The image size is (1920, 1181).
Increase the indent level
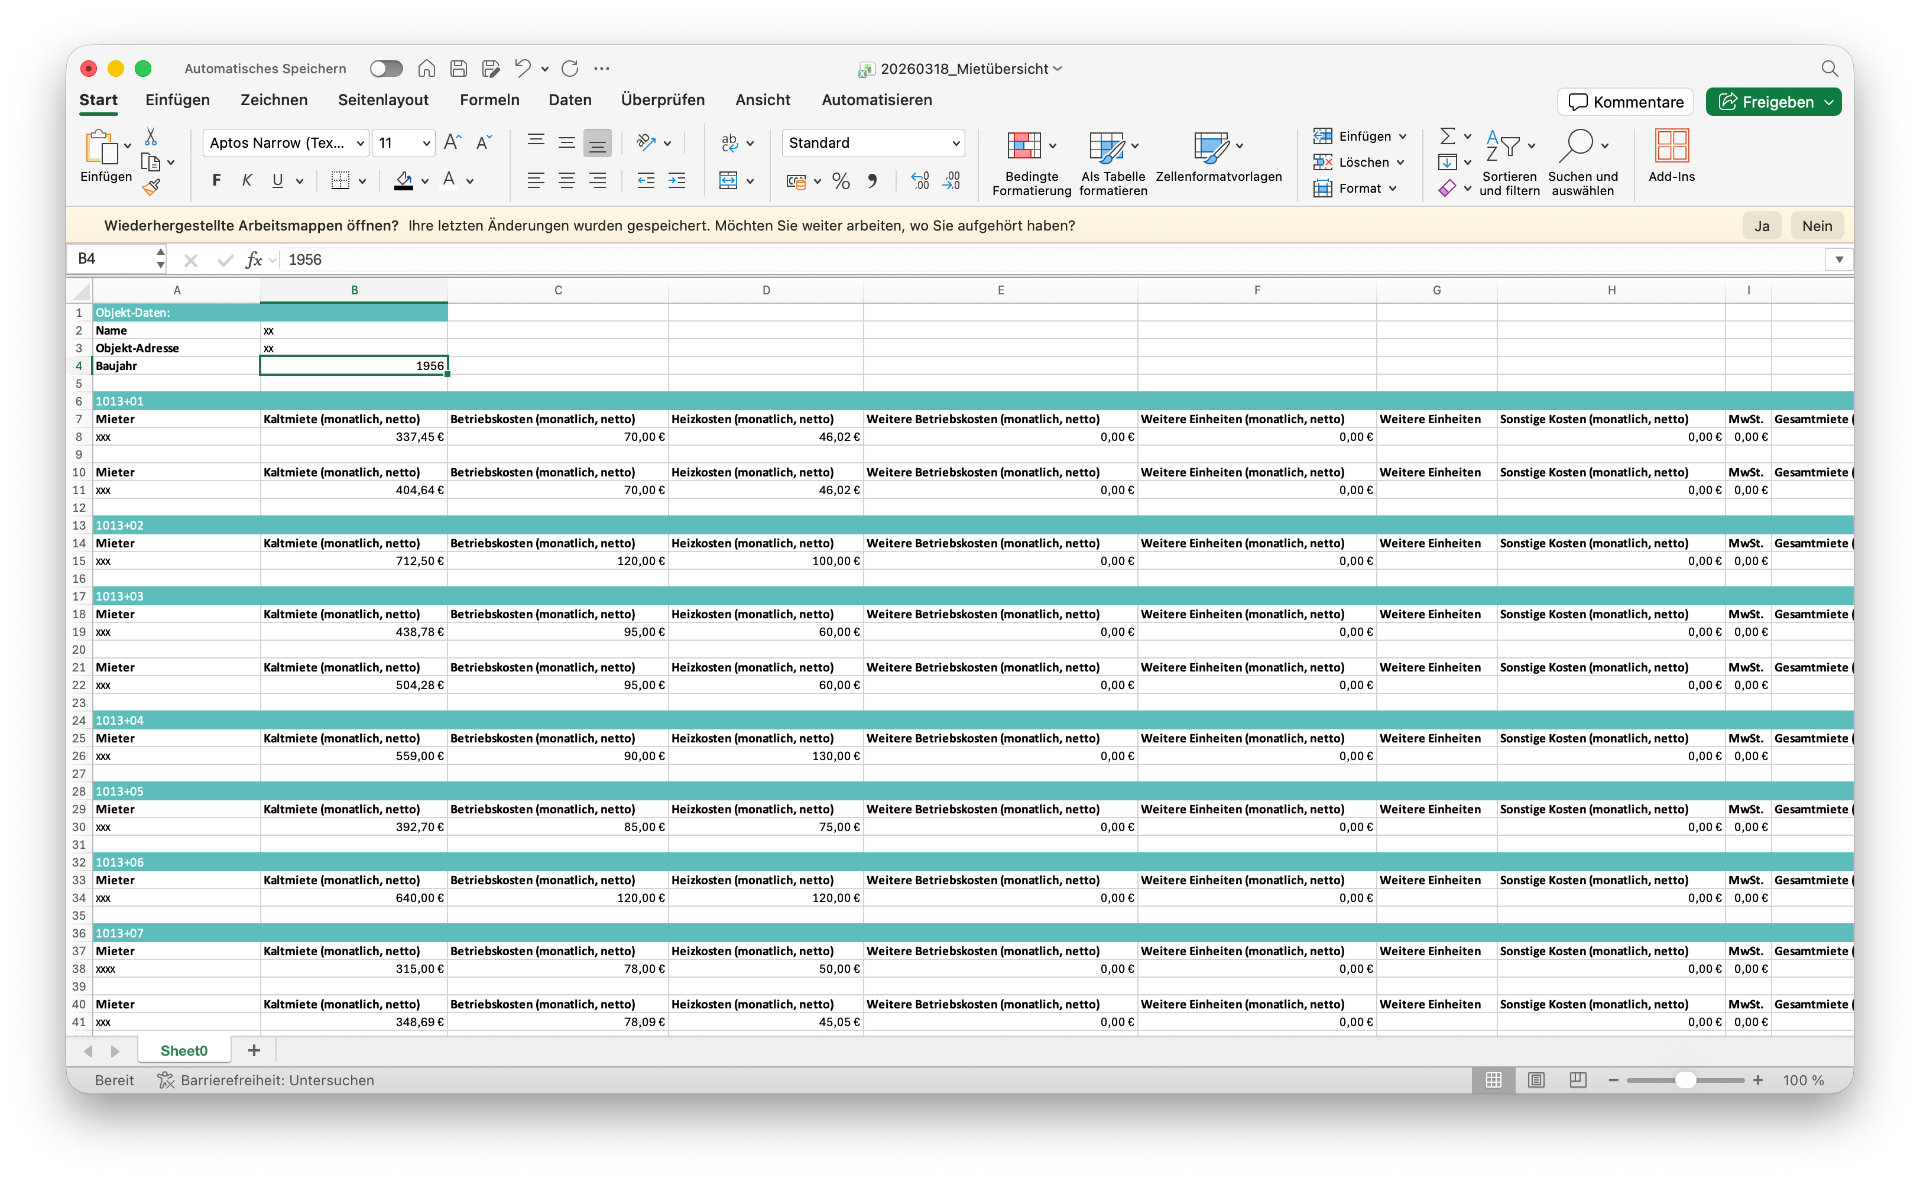coord(677,180)
